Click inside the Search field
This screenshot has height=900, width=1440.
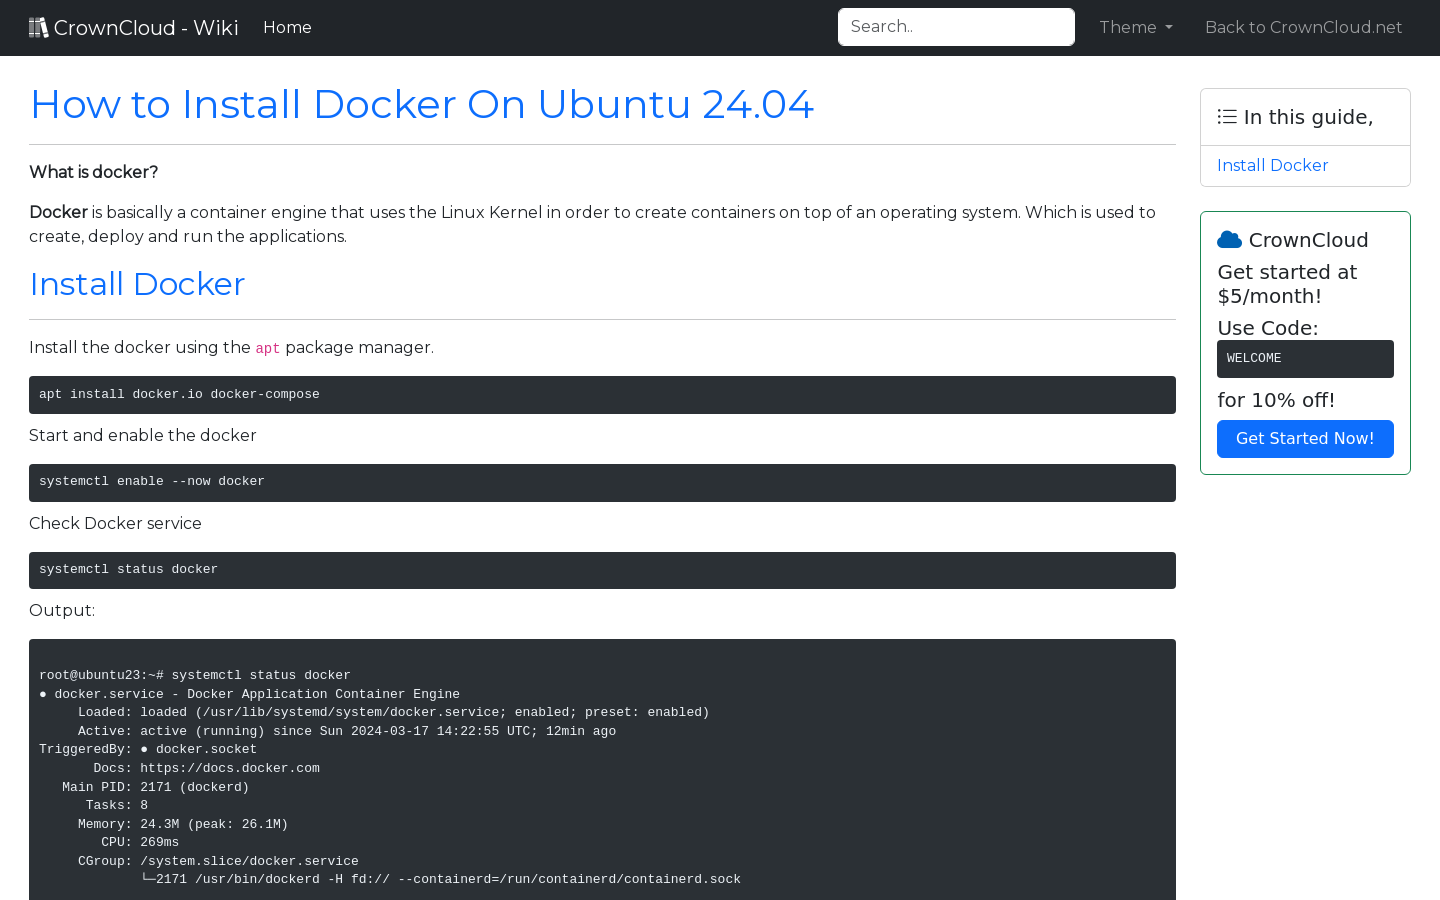pos(955,26)
